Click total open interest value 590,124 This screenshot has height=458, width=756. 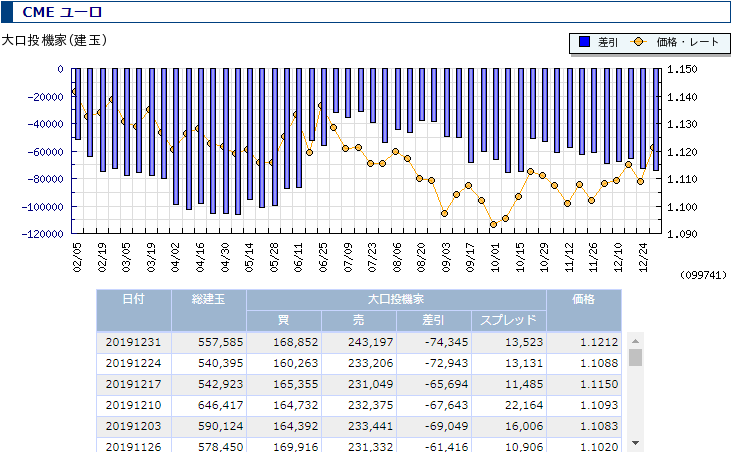point(220,427)
